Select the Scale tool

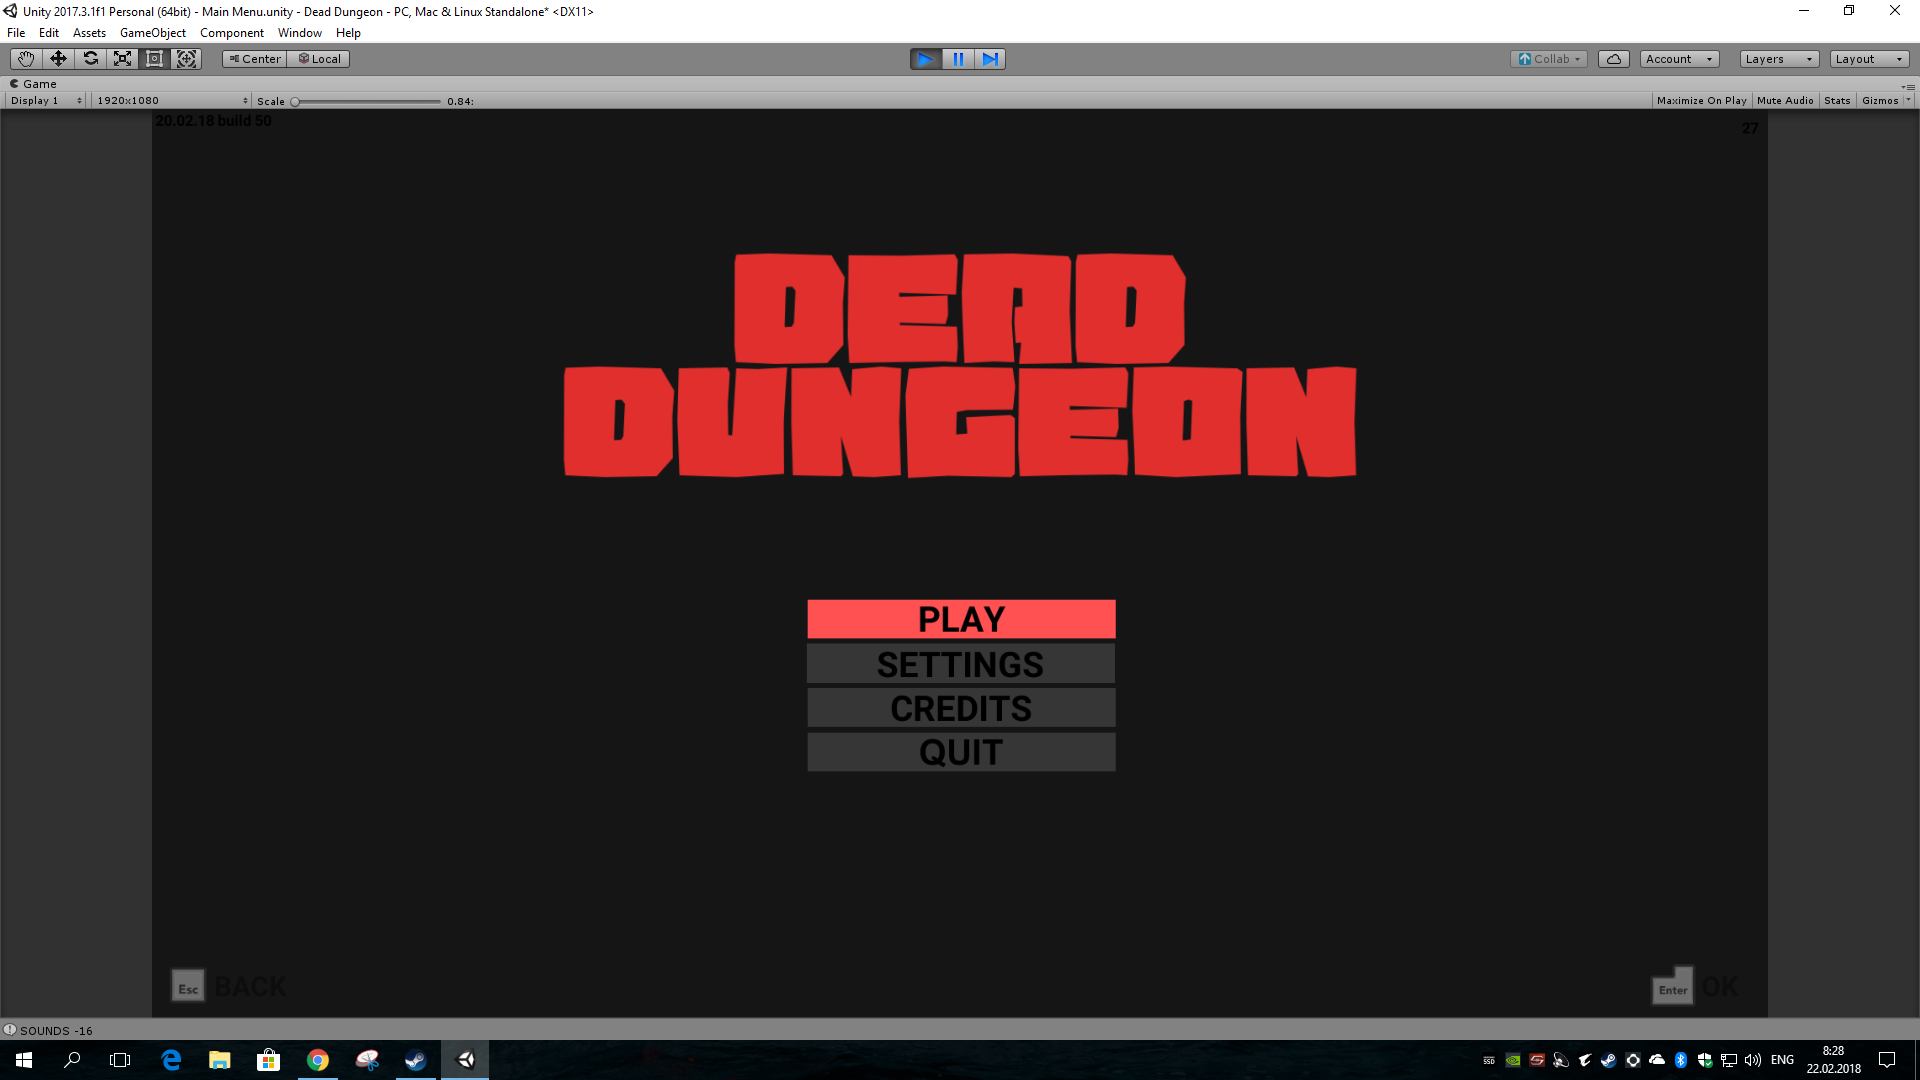pyautogui.click(x=122, y=59)
